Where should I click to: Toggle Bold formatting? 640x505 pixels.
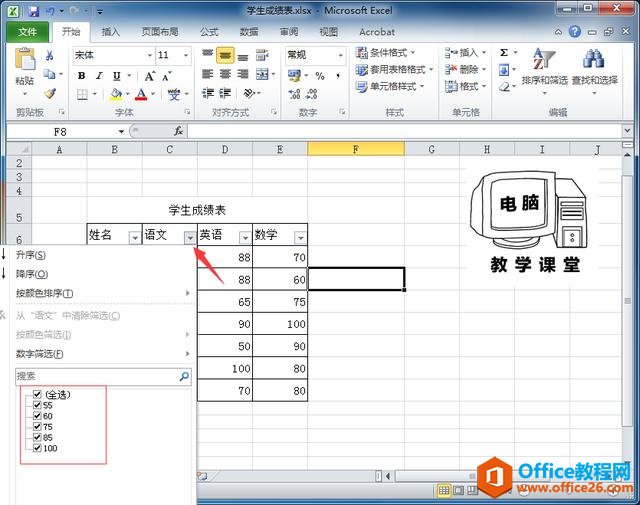point(81,76)
